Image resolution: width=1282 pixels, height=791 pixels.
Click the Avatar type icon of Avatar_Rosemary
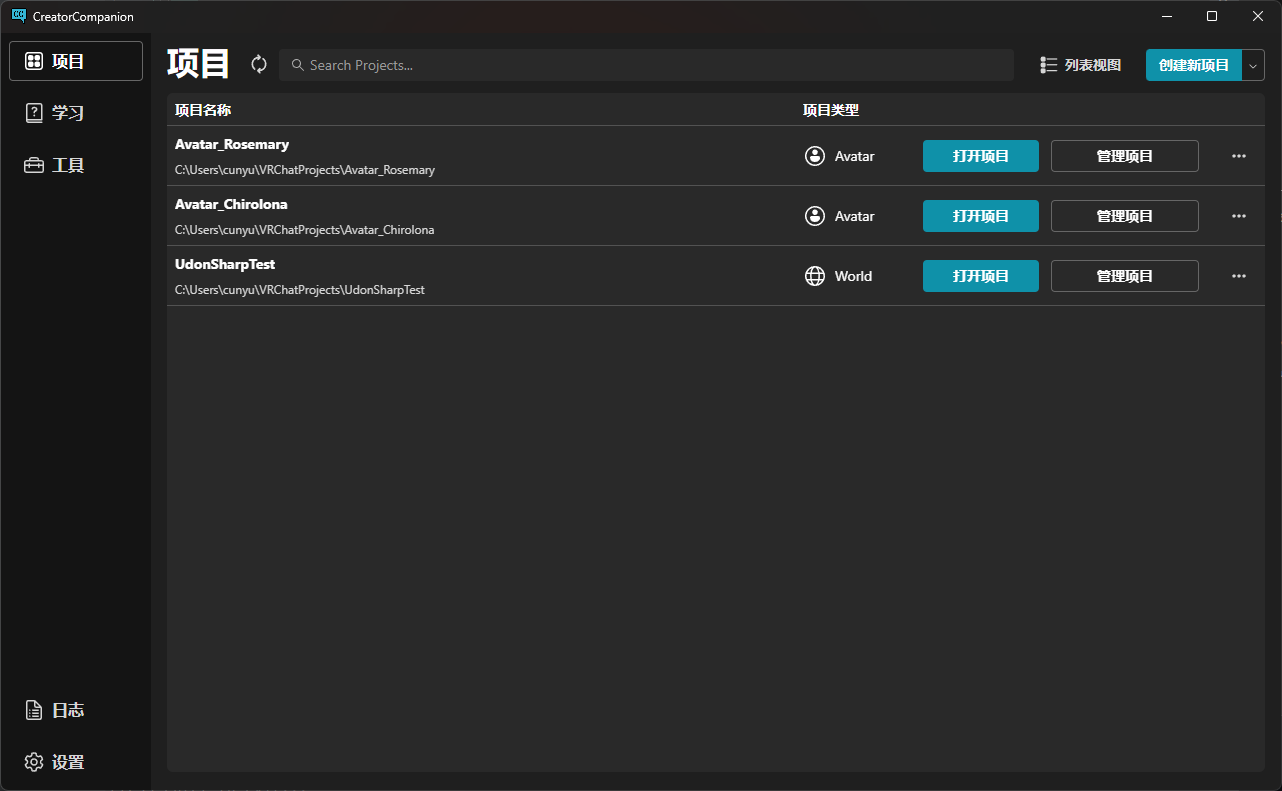pyautogui.click(x=815, y=156)
